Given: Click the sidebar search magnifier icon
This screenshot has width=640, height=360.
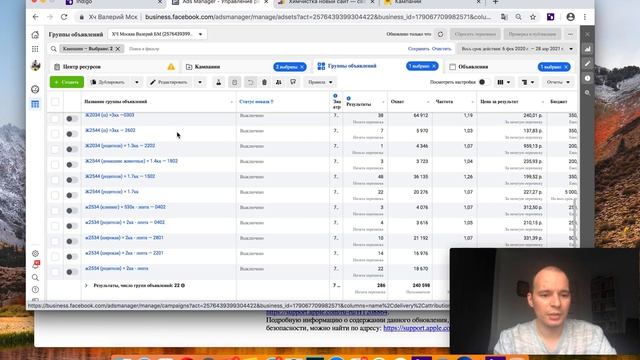Looking at the screenshot, I should [x=35, y=278].
